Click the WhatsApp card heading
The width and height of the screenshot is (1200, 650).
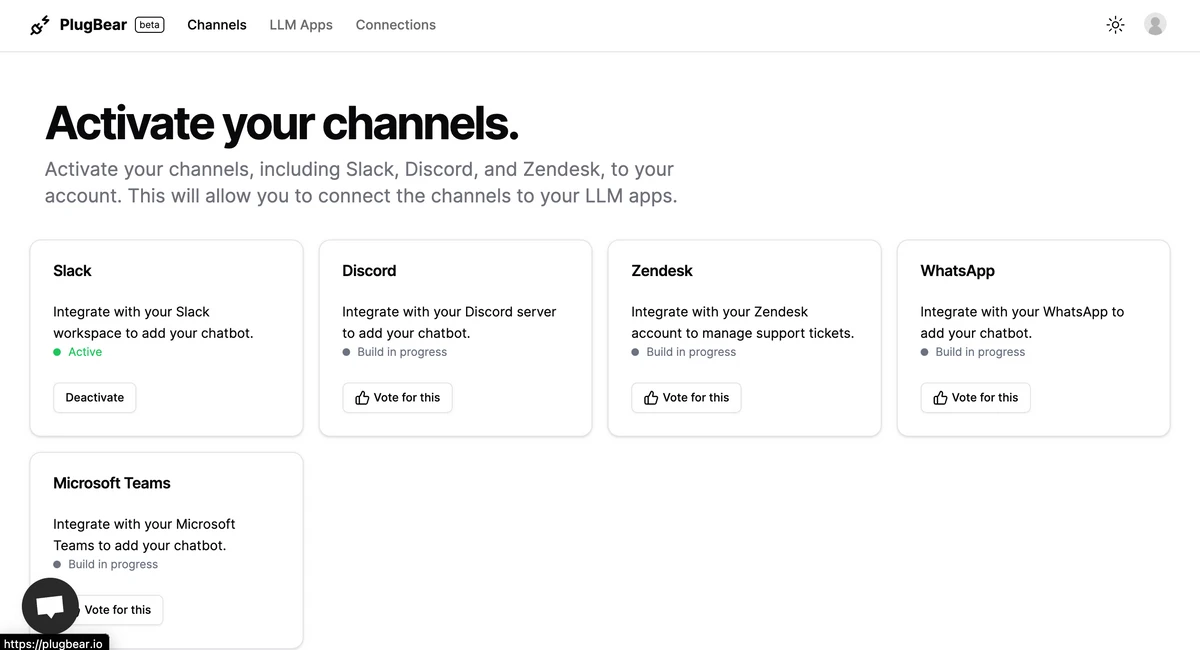click(958, 271)
